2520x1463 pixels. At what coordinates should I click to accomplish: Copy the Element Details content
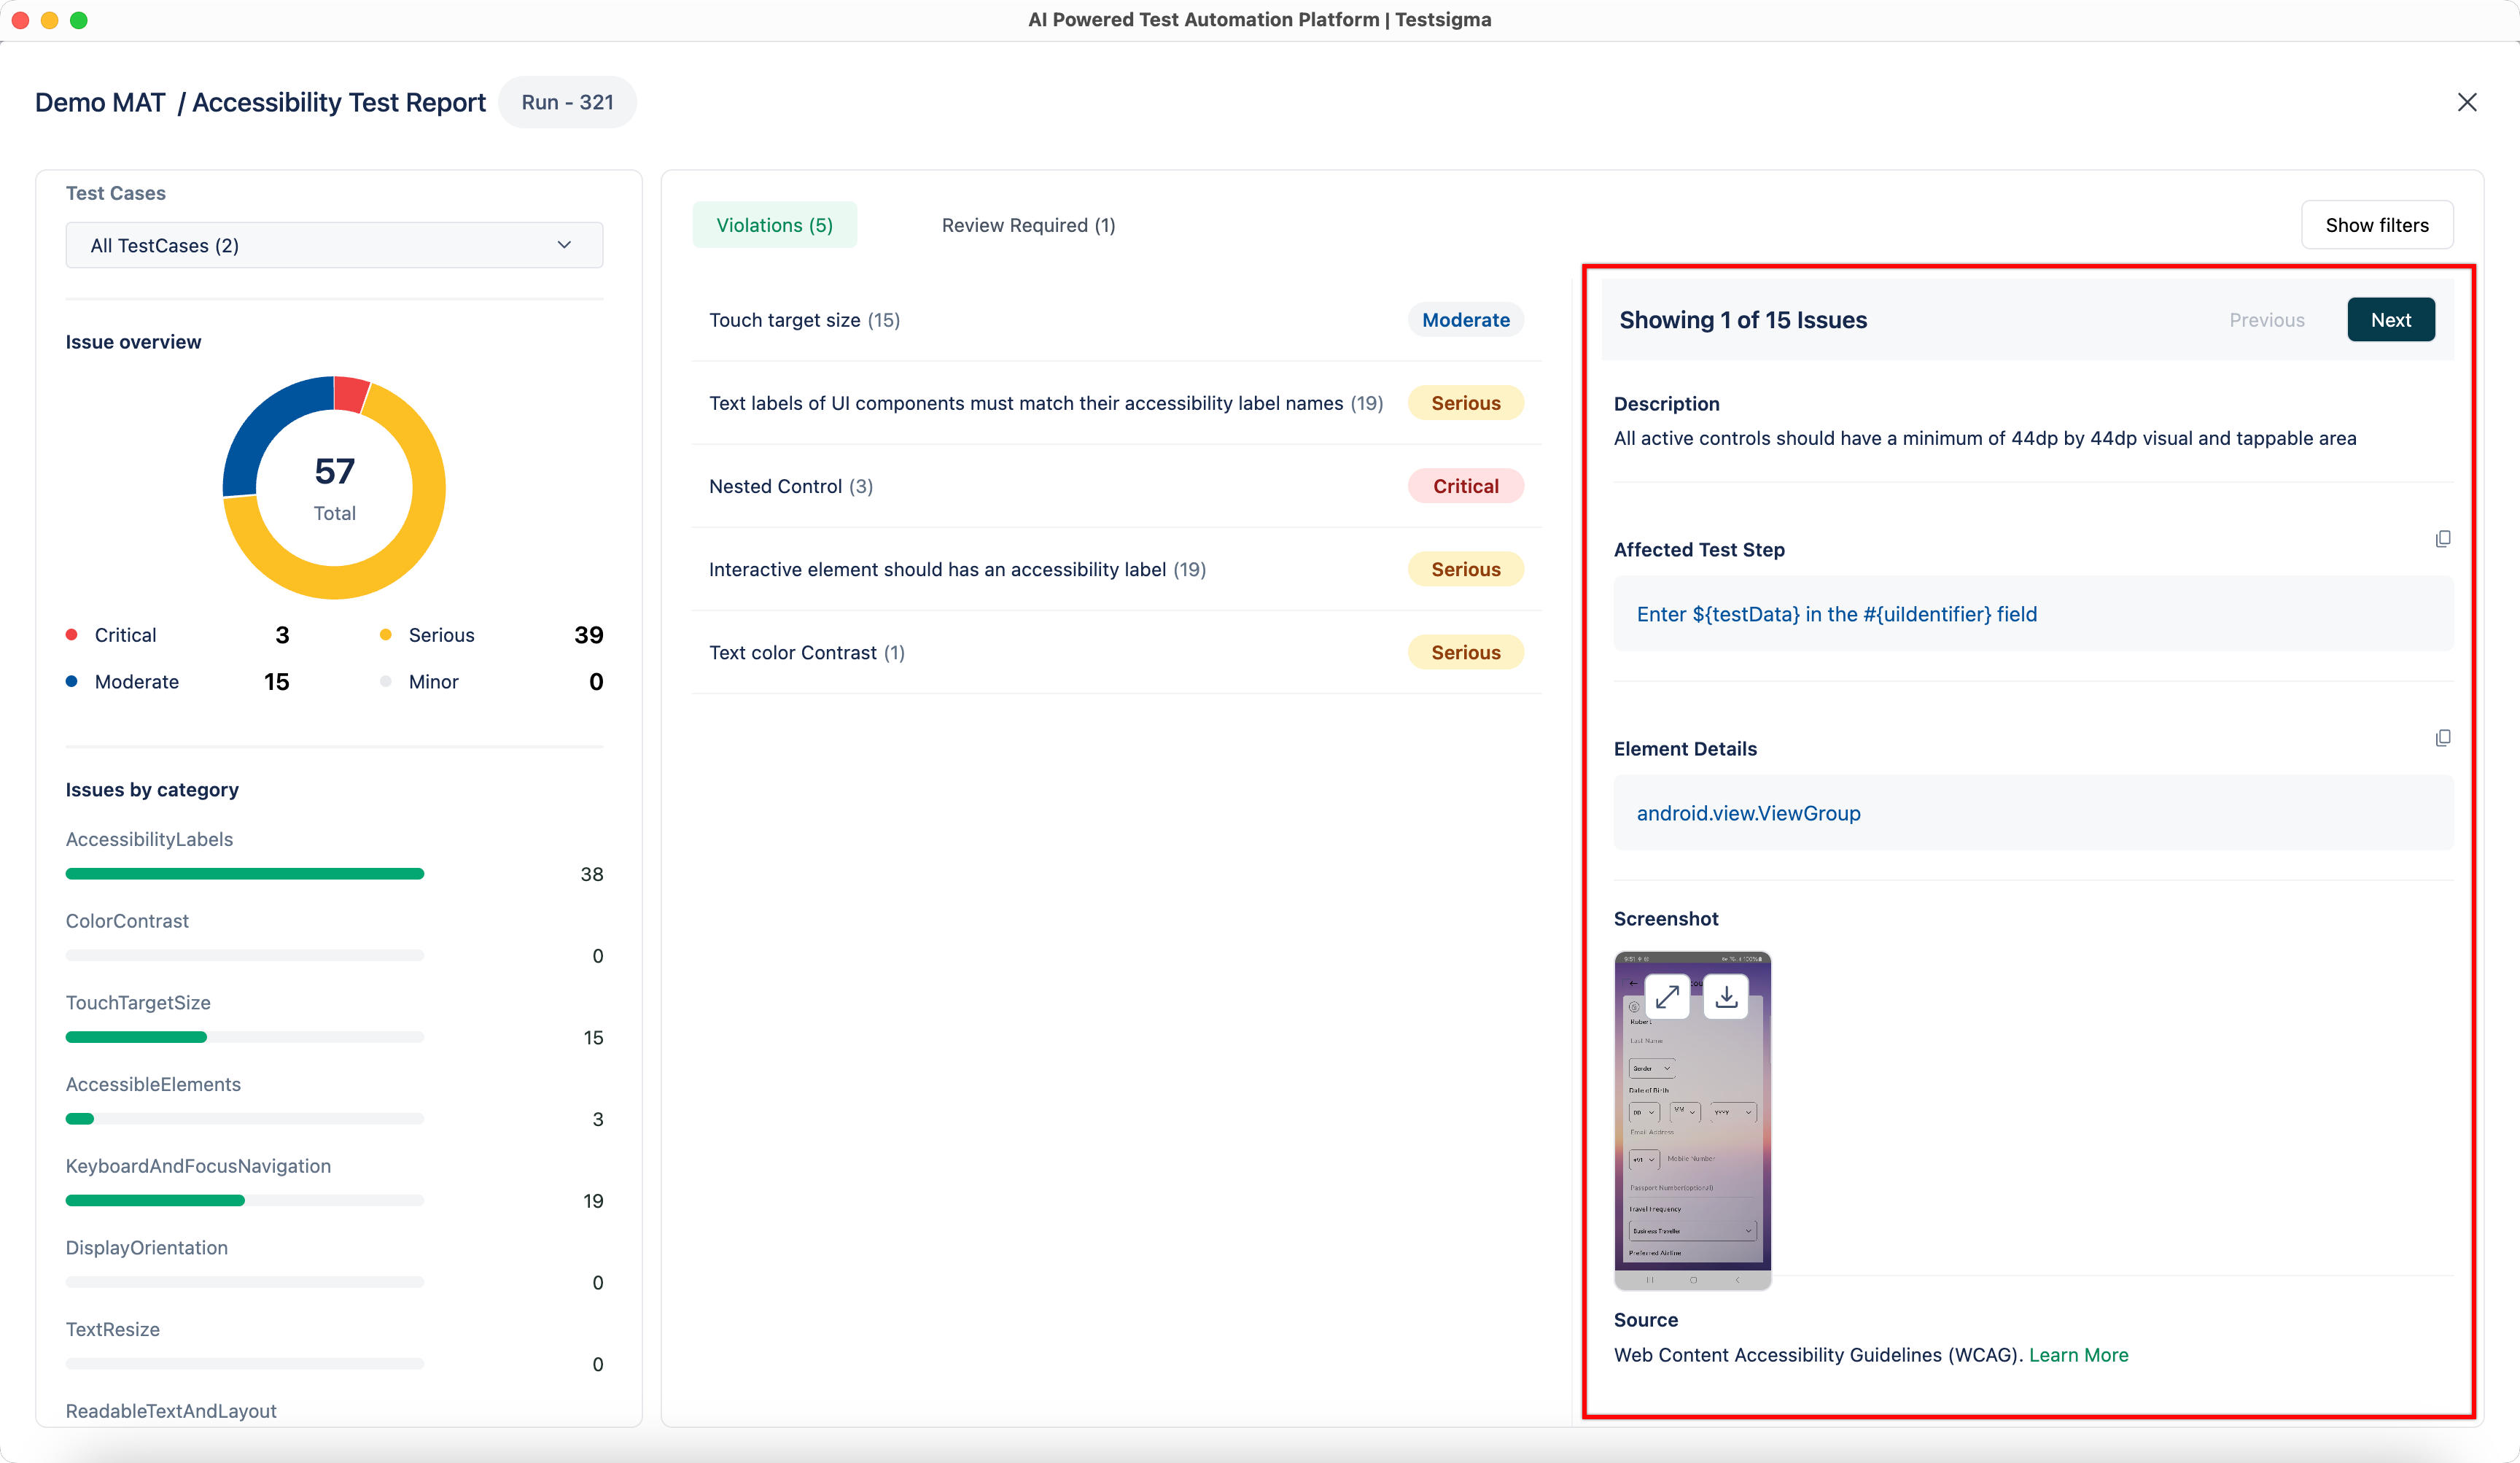(x=2444, y=737)
